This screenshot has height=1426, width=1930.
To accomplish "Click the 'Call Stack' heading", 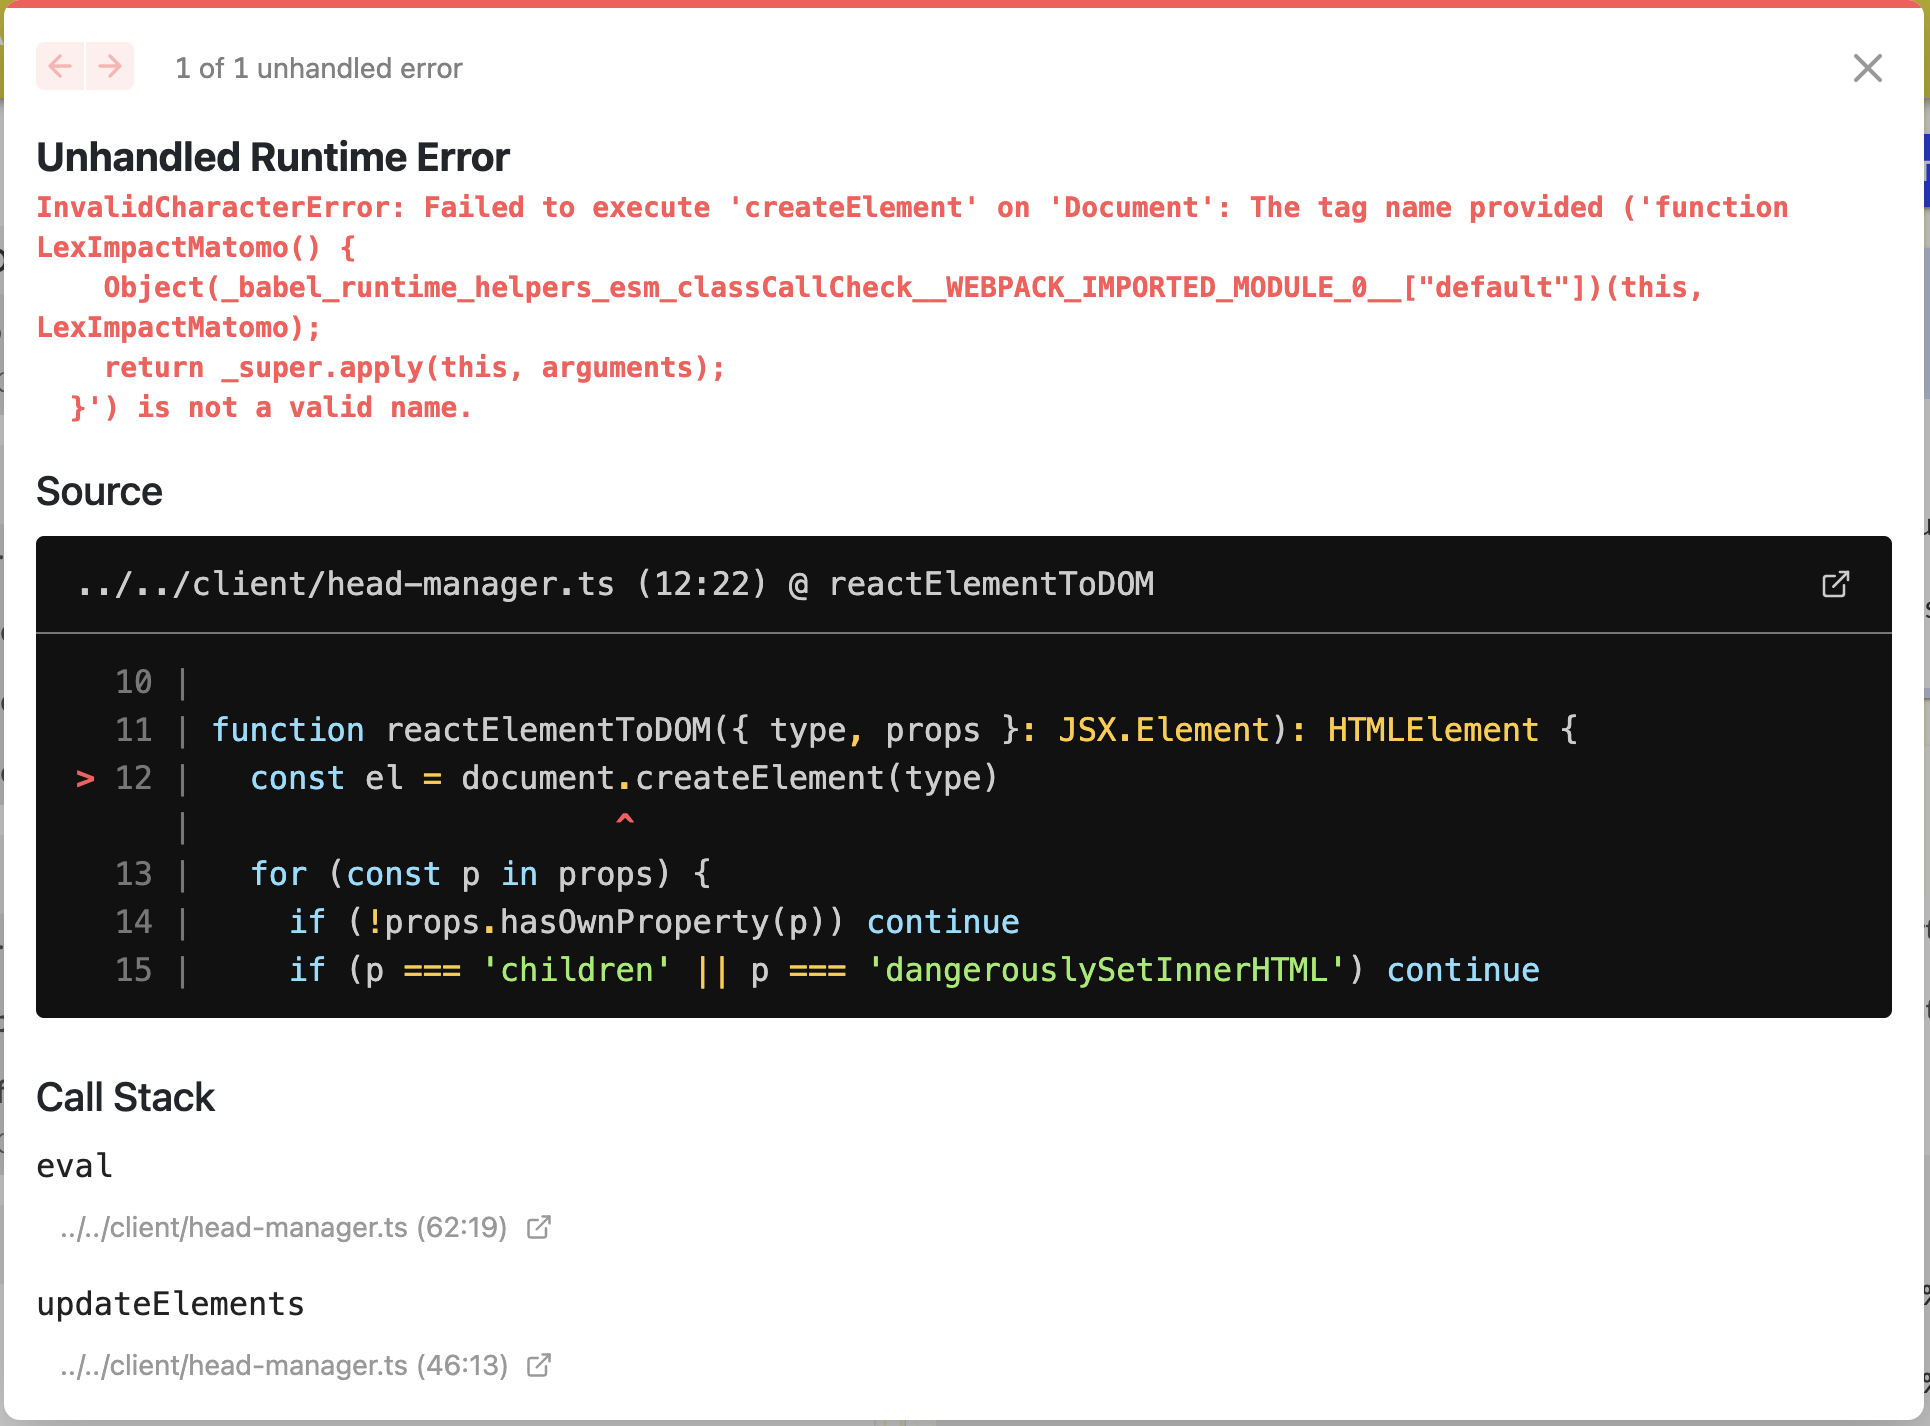I will coord(126,1097).
